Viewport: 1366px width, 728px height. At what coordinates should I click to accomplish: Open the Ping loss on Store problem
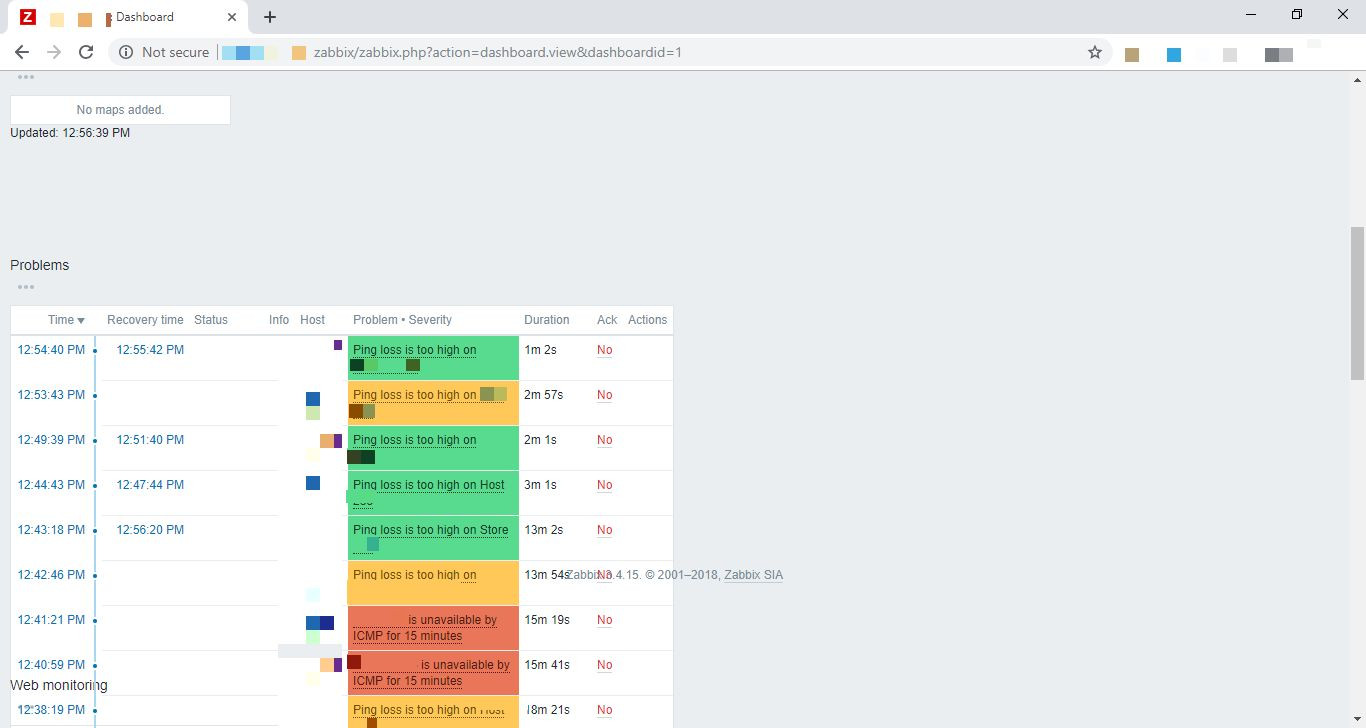tap(429, 530)
